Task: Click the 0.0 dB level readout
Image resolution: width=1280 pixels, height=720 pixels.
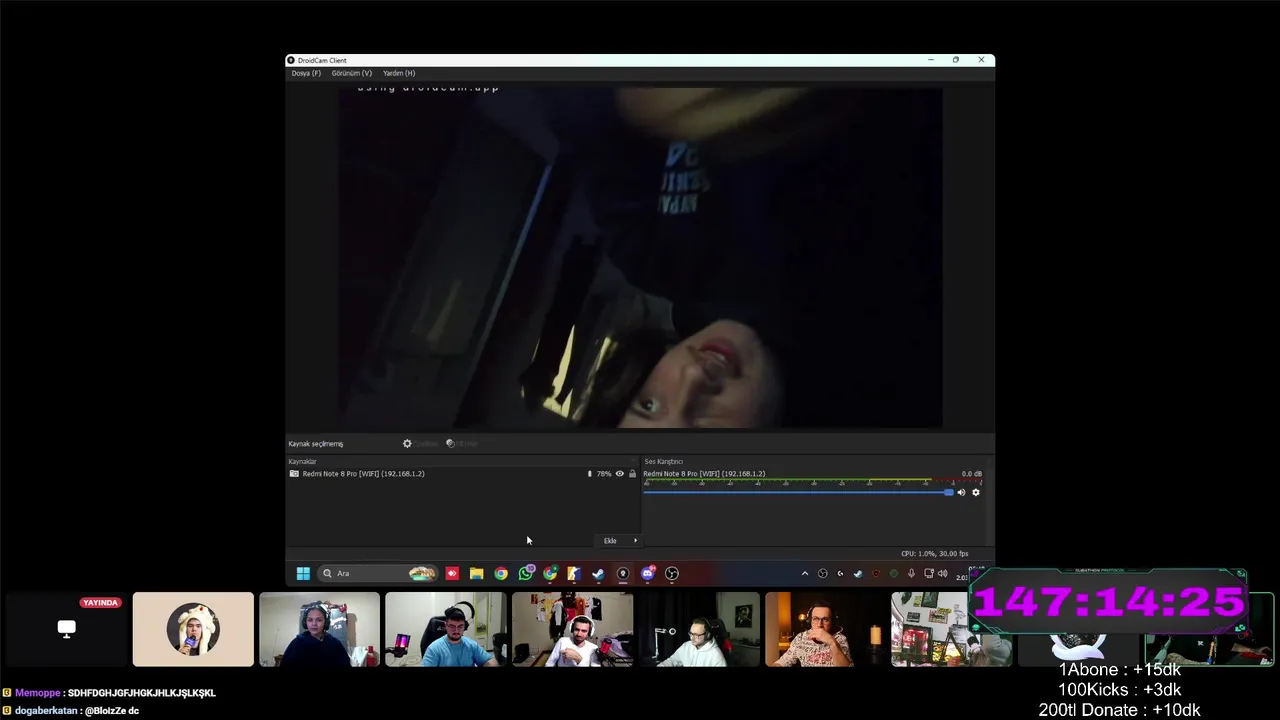Action: click(x=972, y=474)
